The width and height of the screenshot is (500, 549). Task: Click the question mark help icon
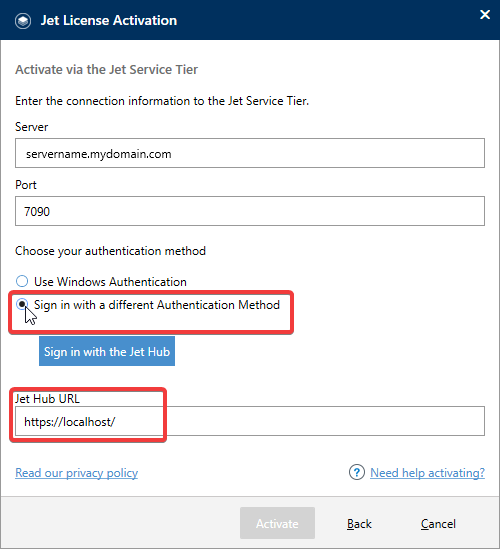(x=356, y=473)
